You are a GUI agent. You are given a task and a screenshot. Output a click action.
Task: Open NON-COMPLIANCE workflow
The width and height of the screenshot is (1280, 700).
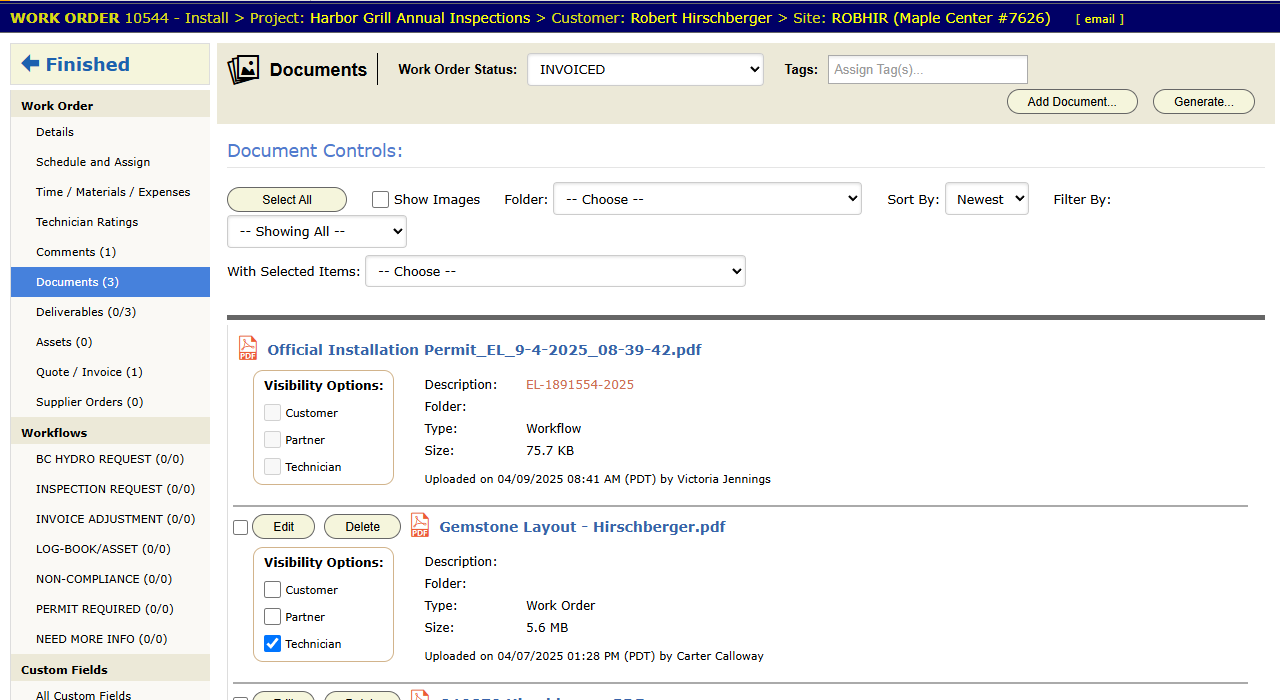(110, 579)
